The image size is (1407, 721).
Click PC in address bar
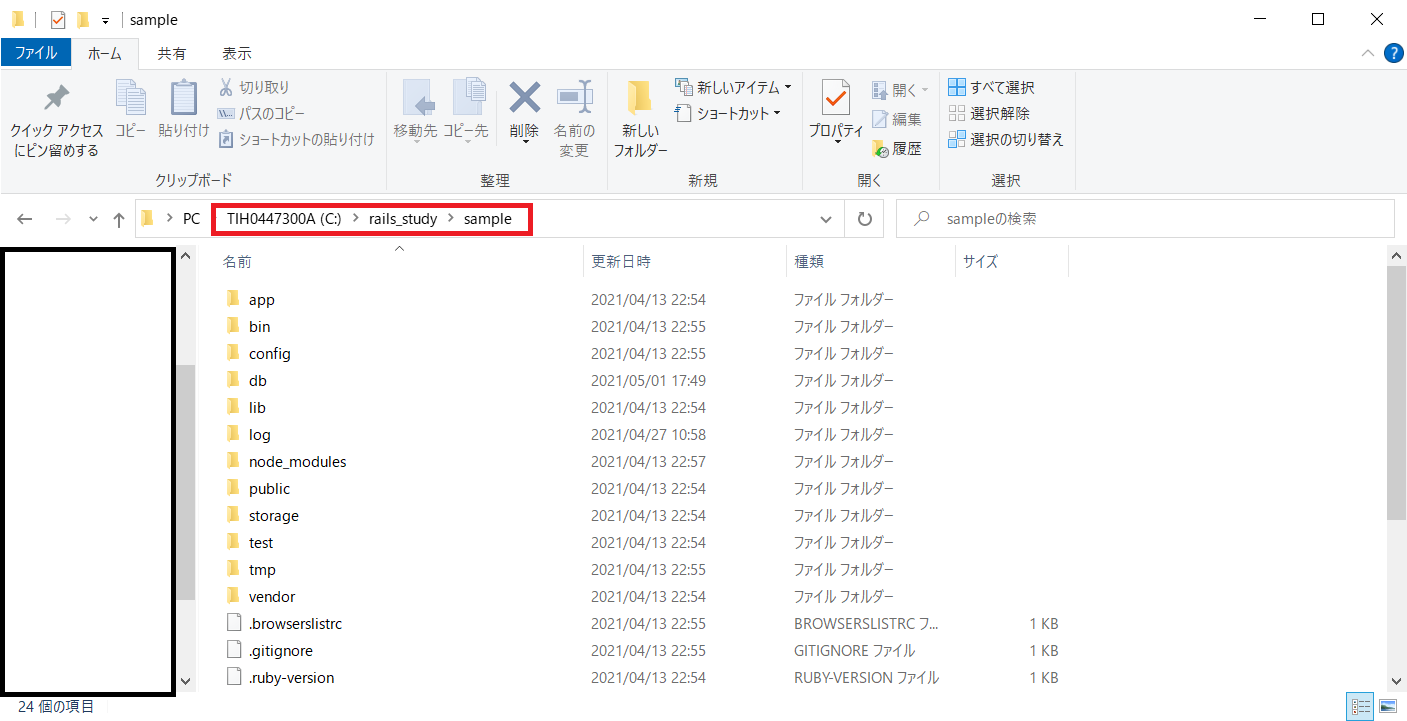191,219
